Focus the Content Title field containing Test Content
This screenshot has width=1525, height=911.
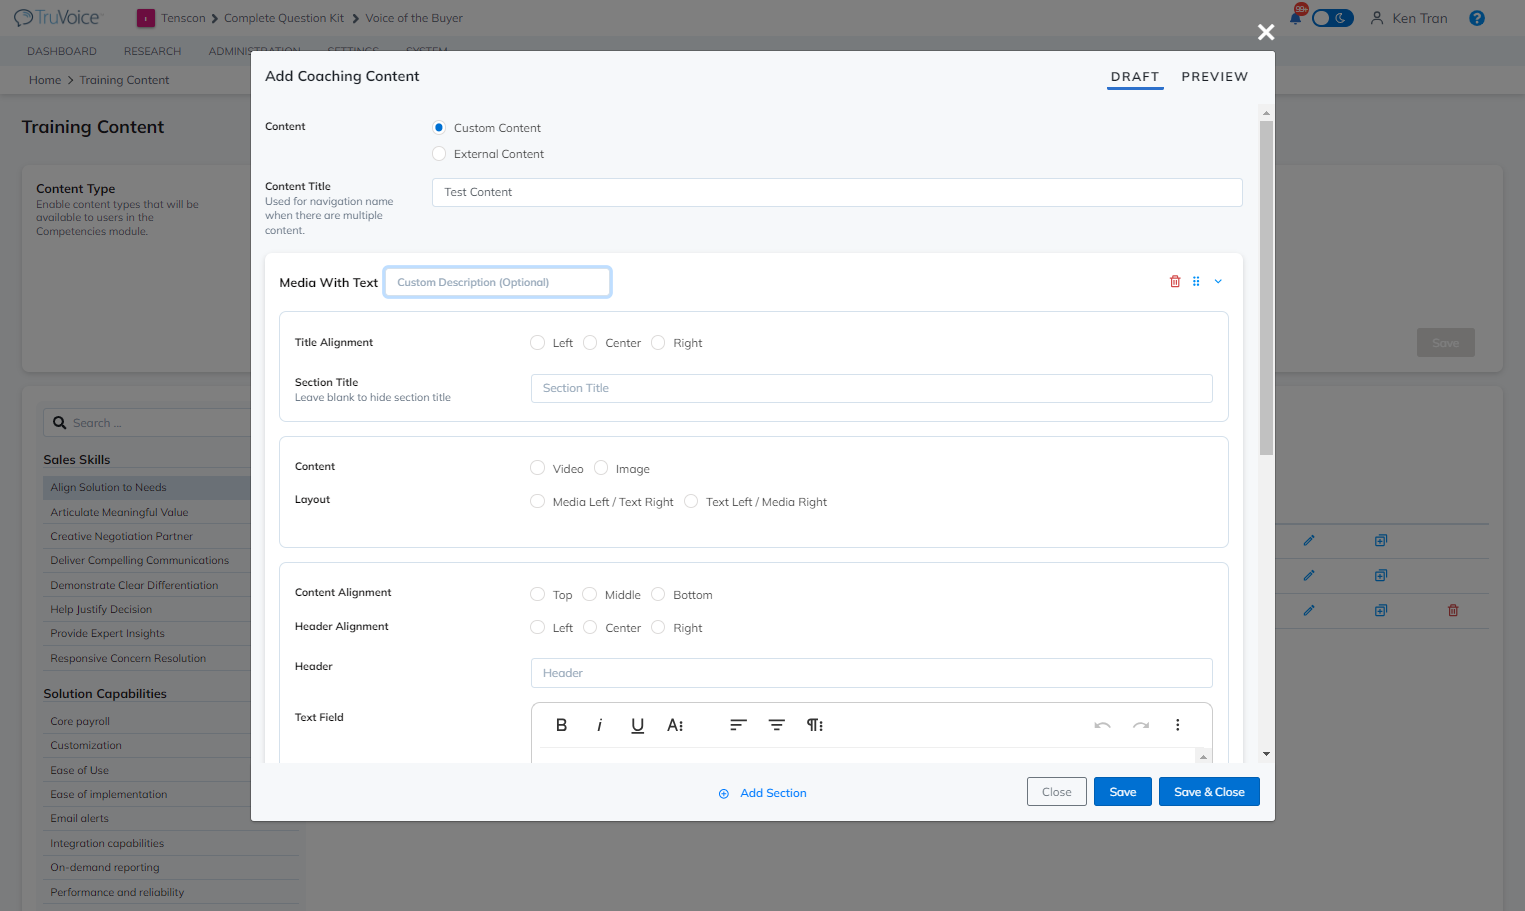tap(837, 192)
